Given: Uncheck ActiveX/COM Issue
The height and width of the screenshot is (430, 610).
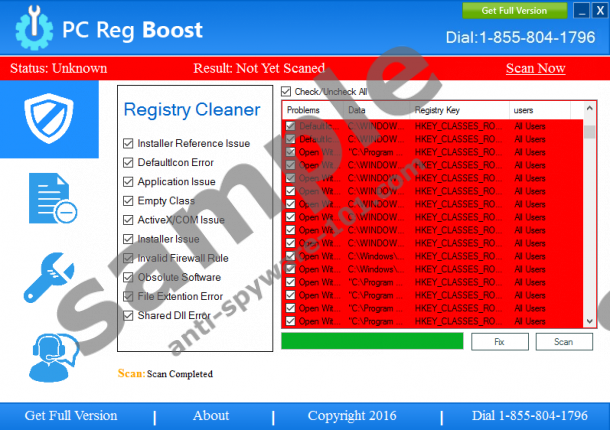Looking at the screenshot, I should click(128, 220).
